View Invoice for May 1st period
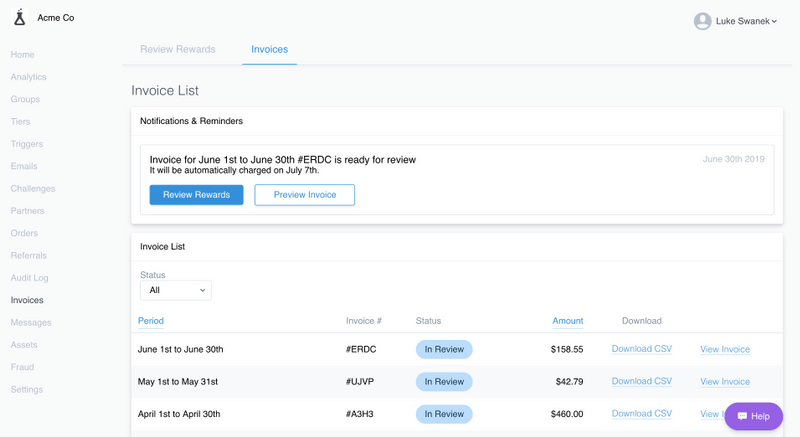The image size is (800, 437). click(725, 382)
